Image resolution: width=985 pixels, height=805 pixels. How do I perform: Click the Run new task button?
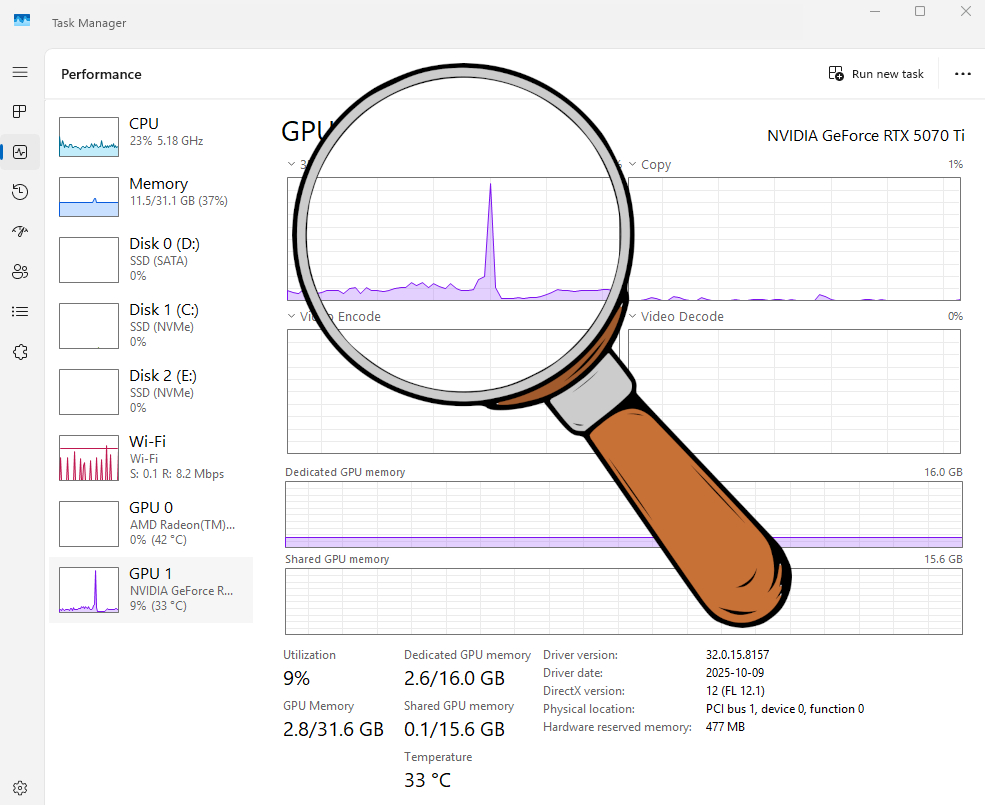coord(876,73)
